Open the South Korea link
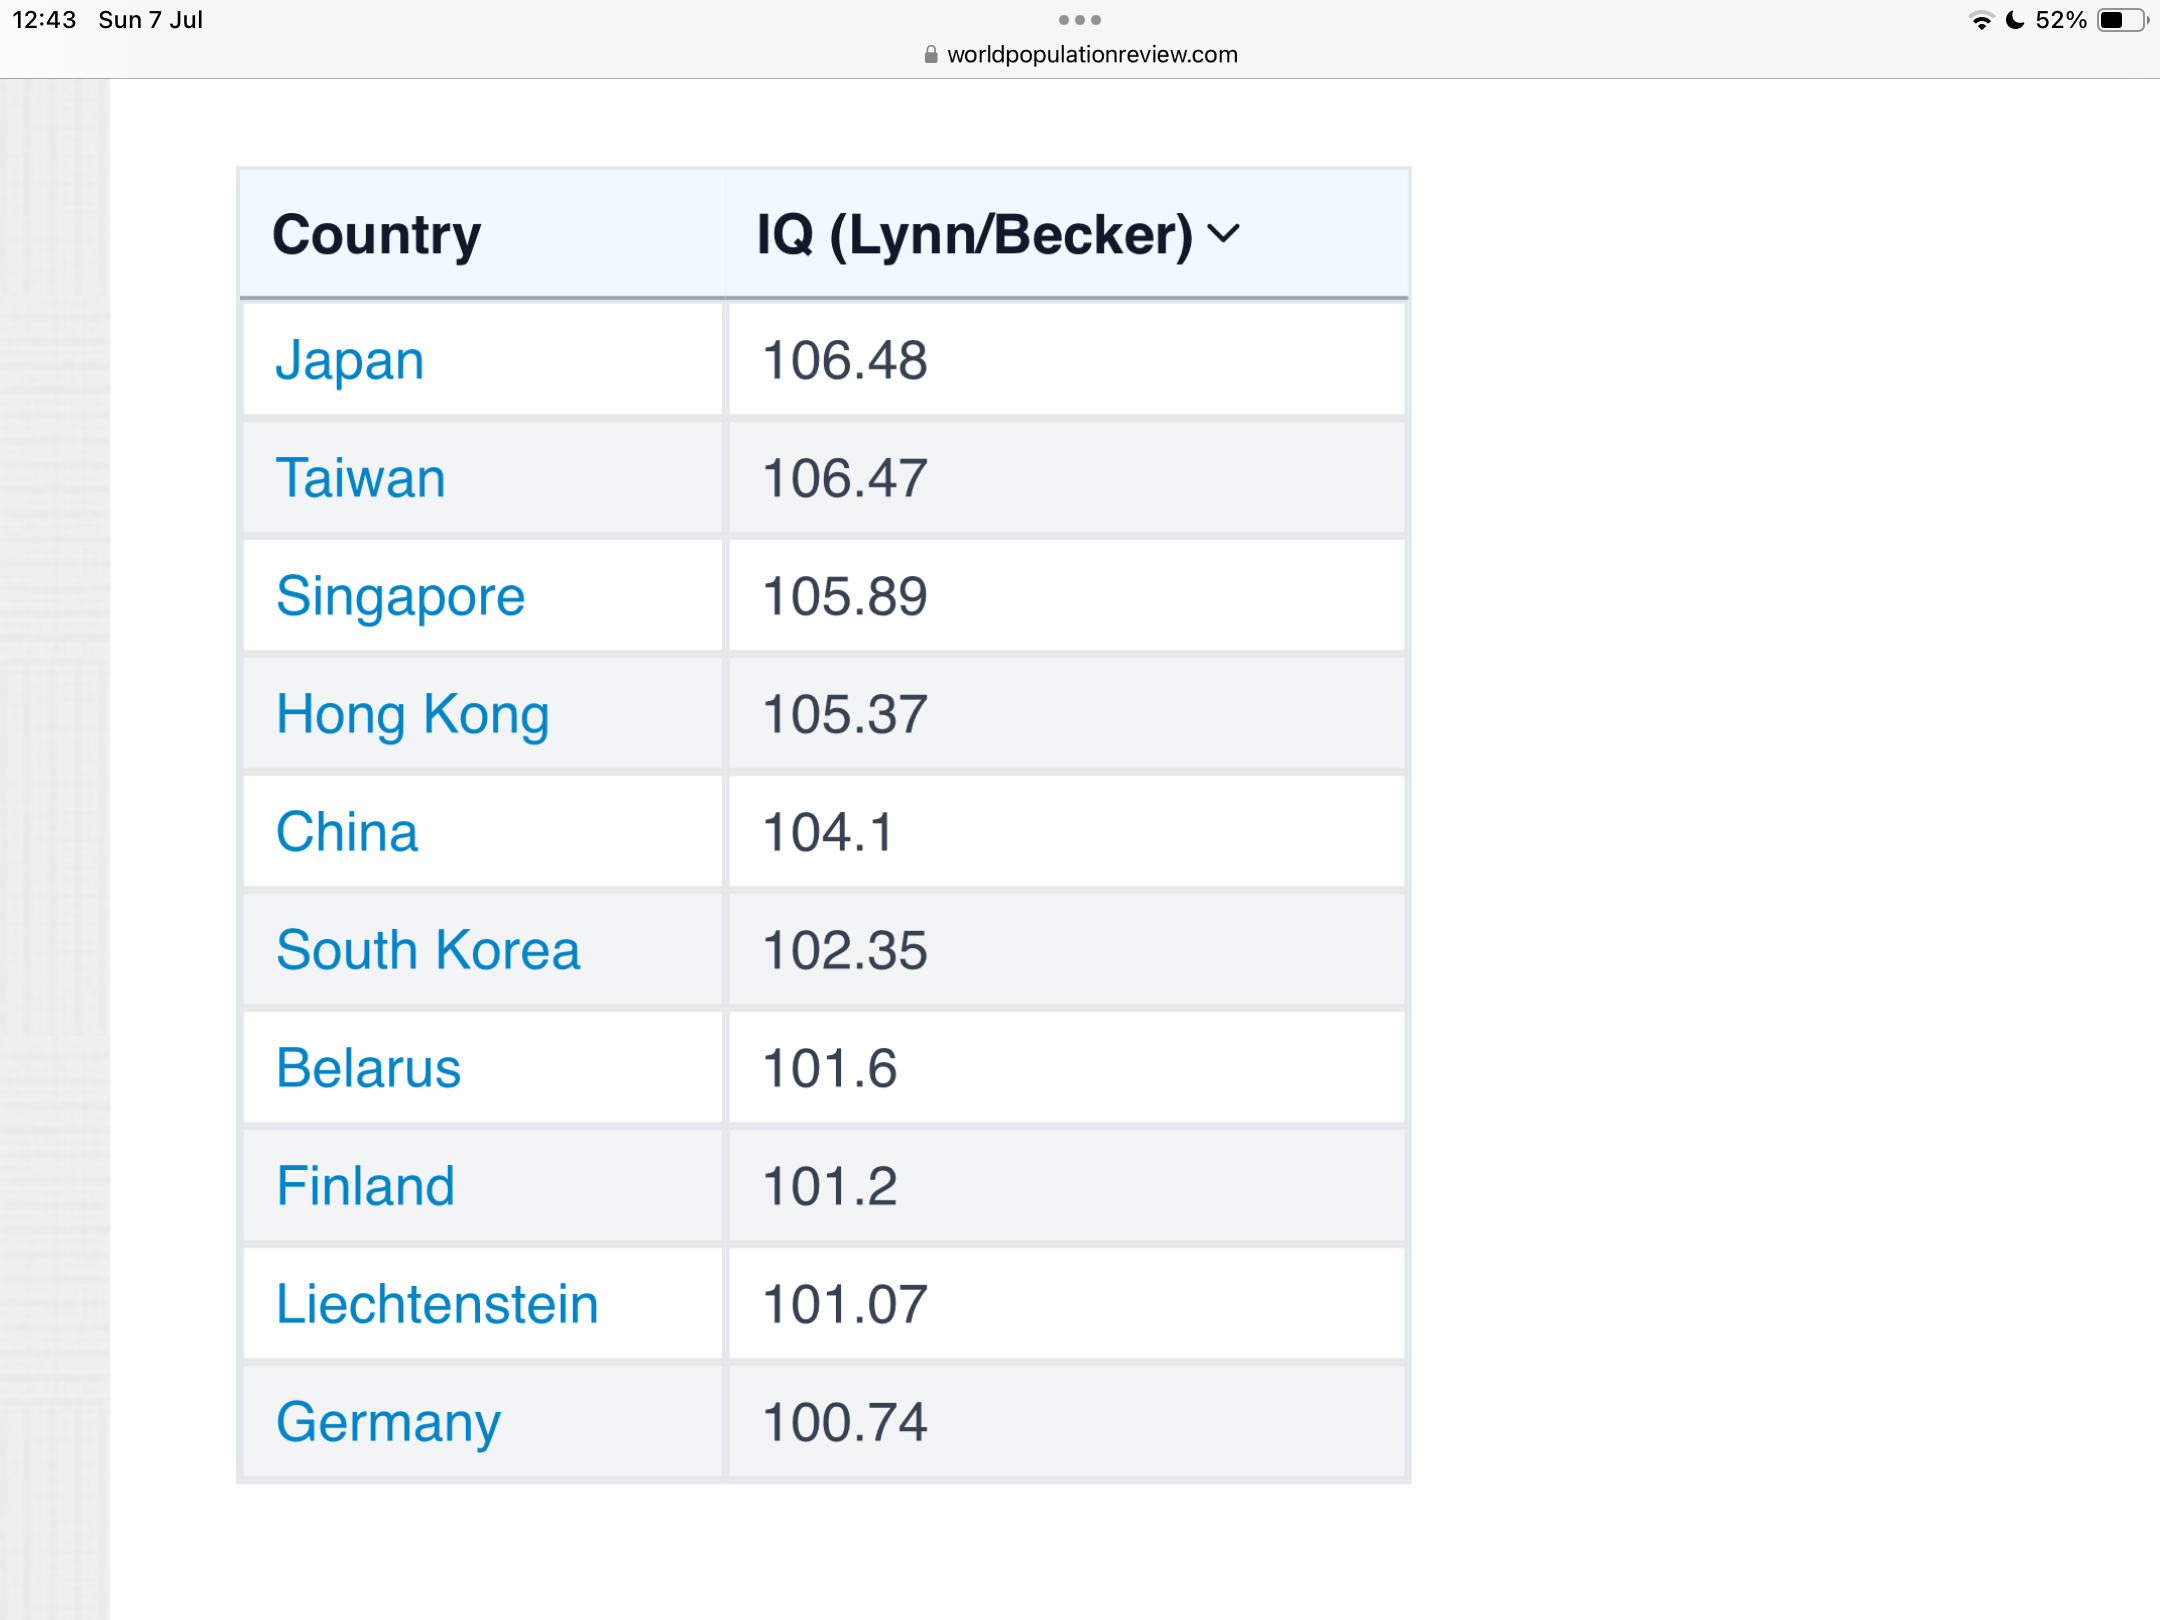This screenshot has width=2160, height=1620. (427, 950)
